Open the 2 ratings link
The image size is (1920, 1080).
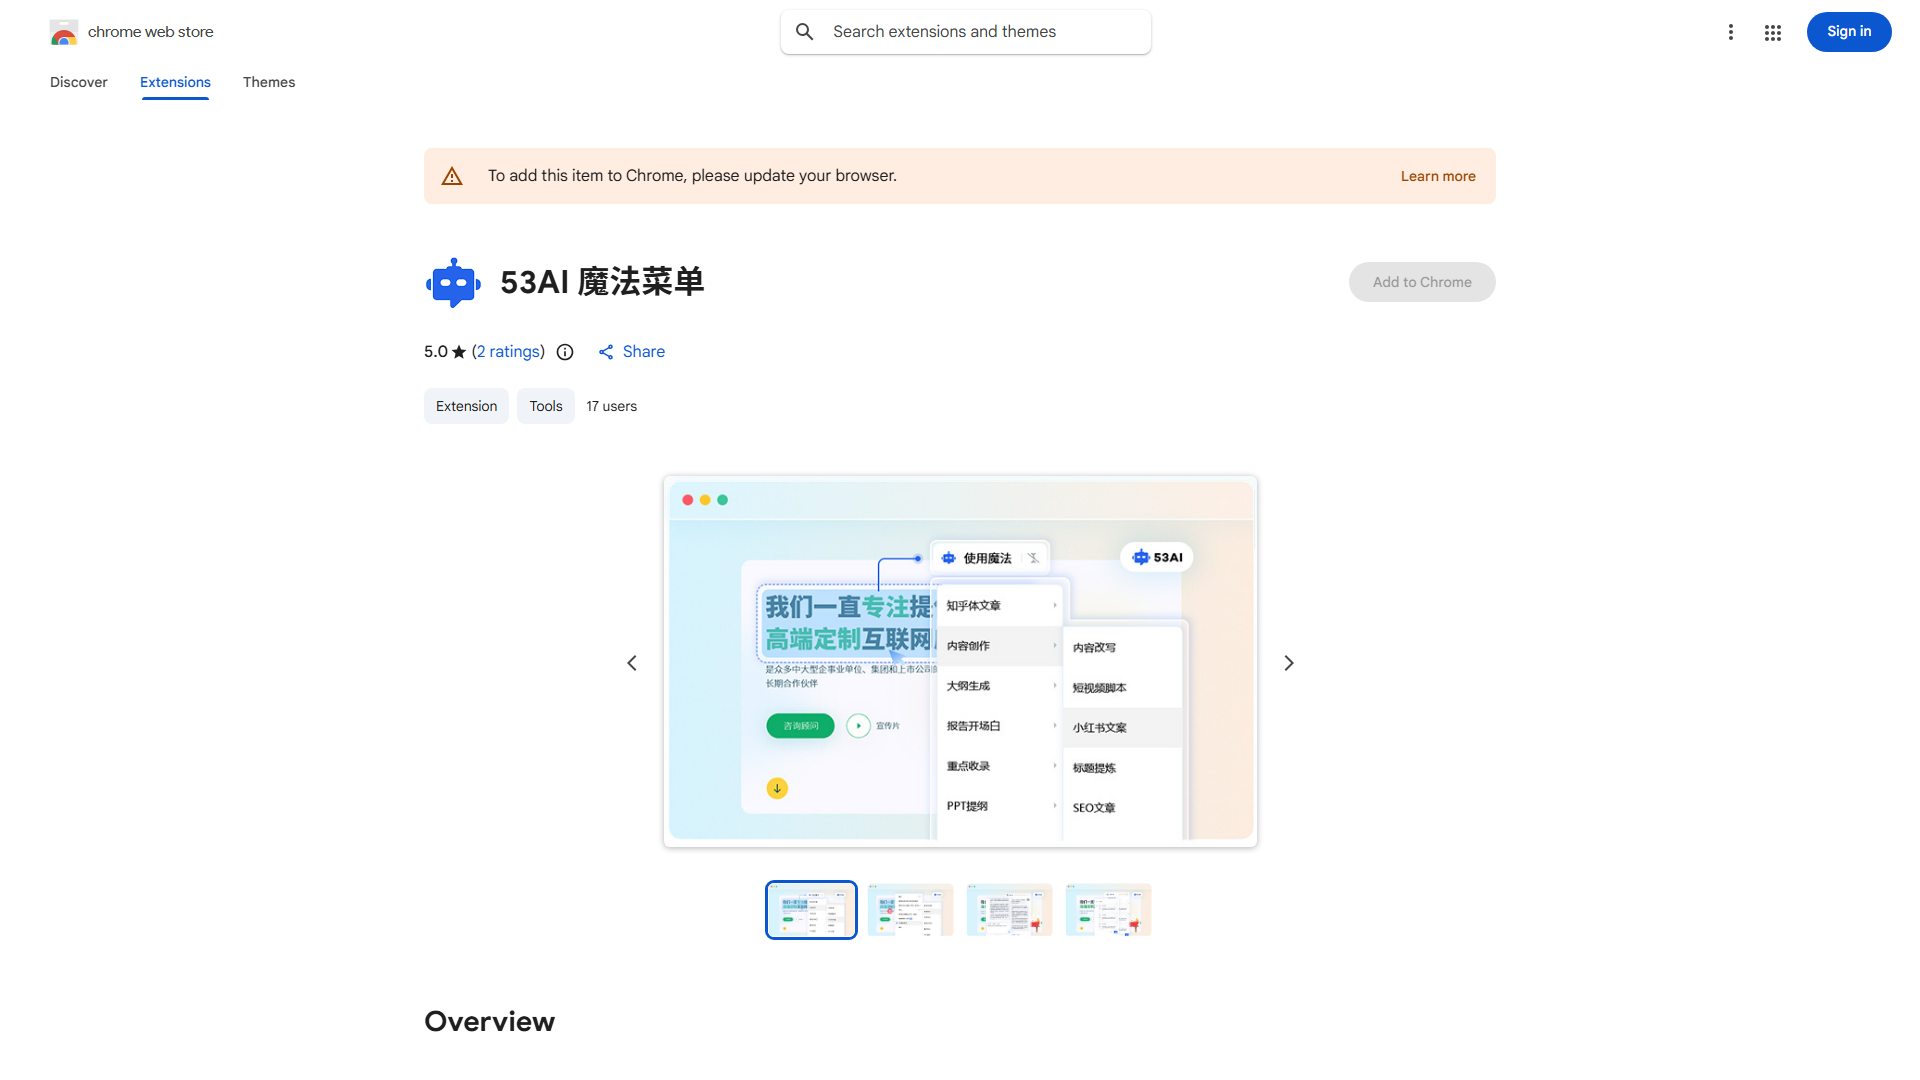coord(509,352)
